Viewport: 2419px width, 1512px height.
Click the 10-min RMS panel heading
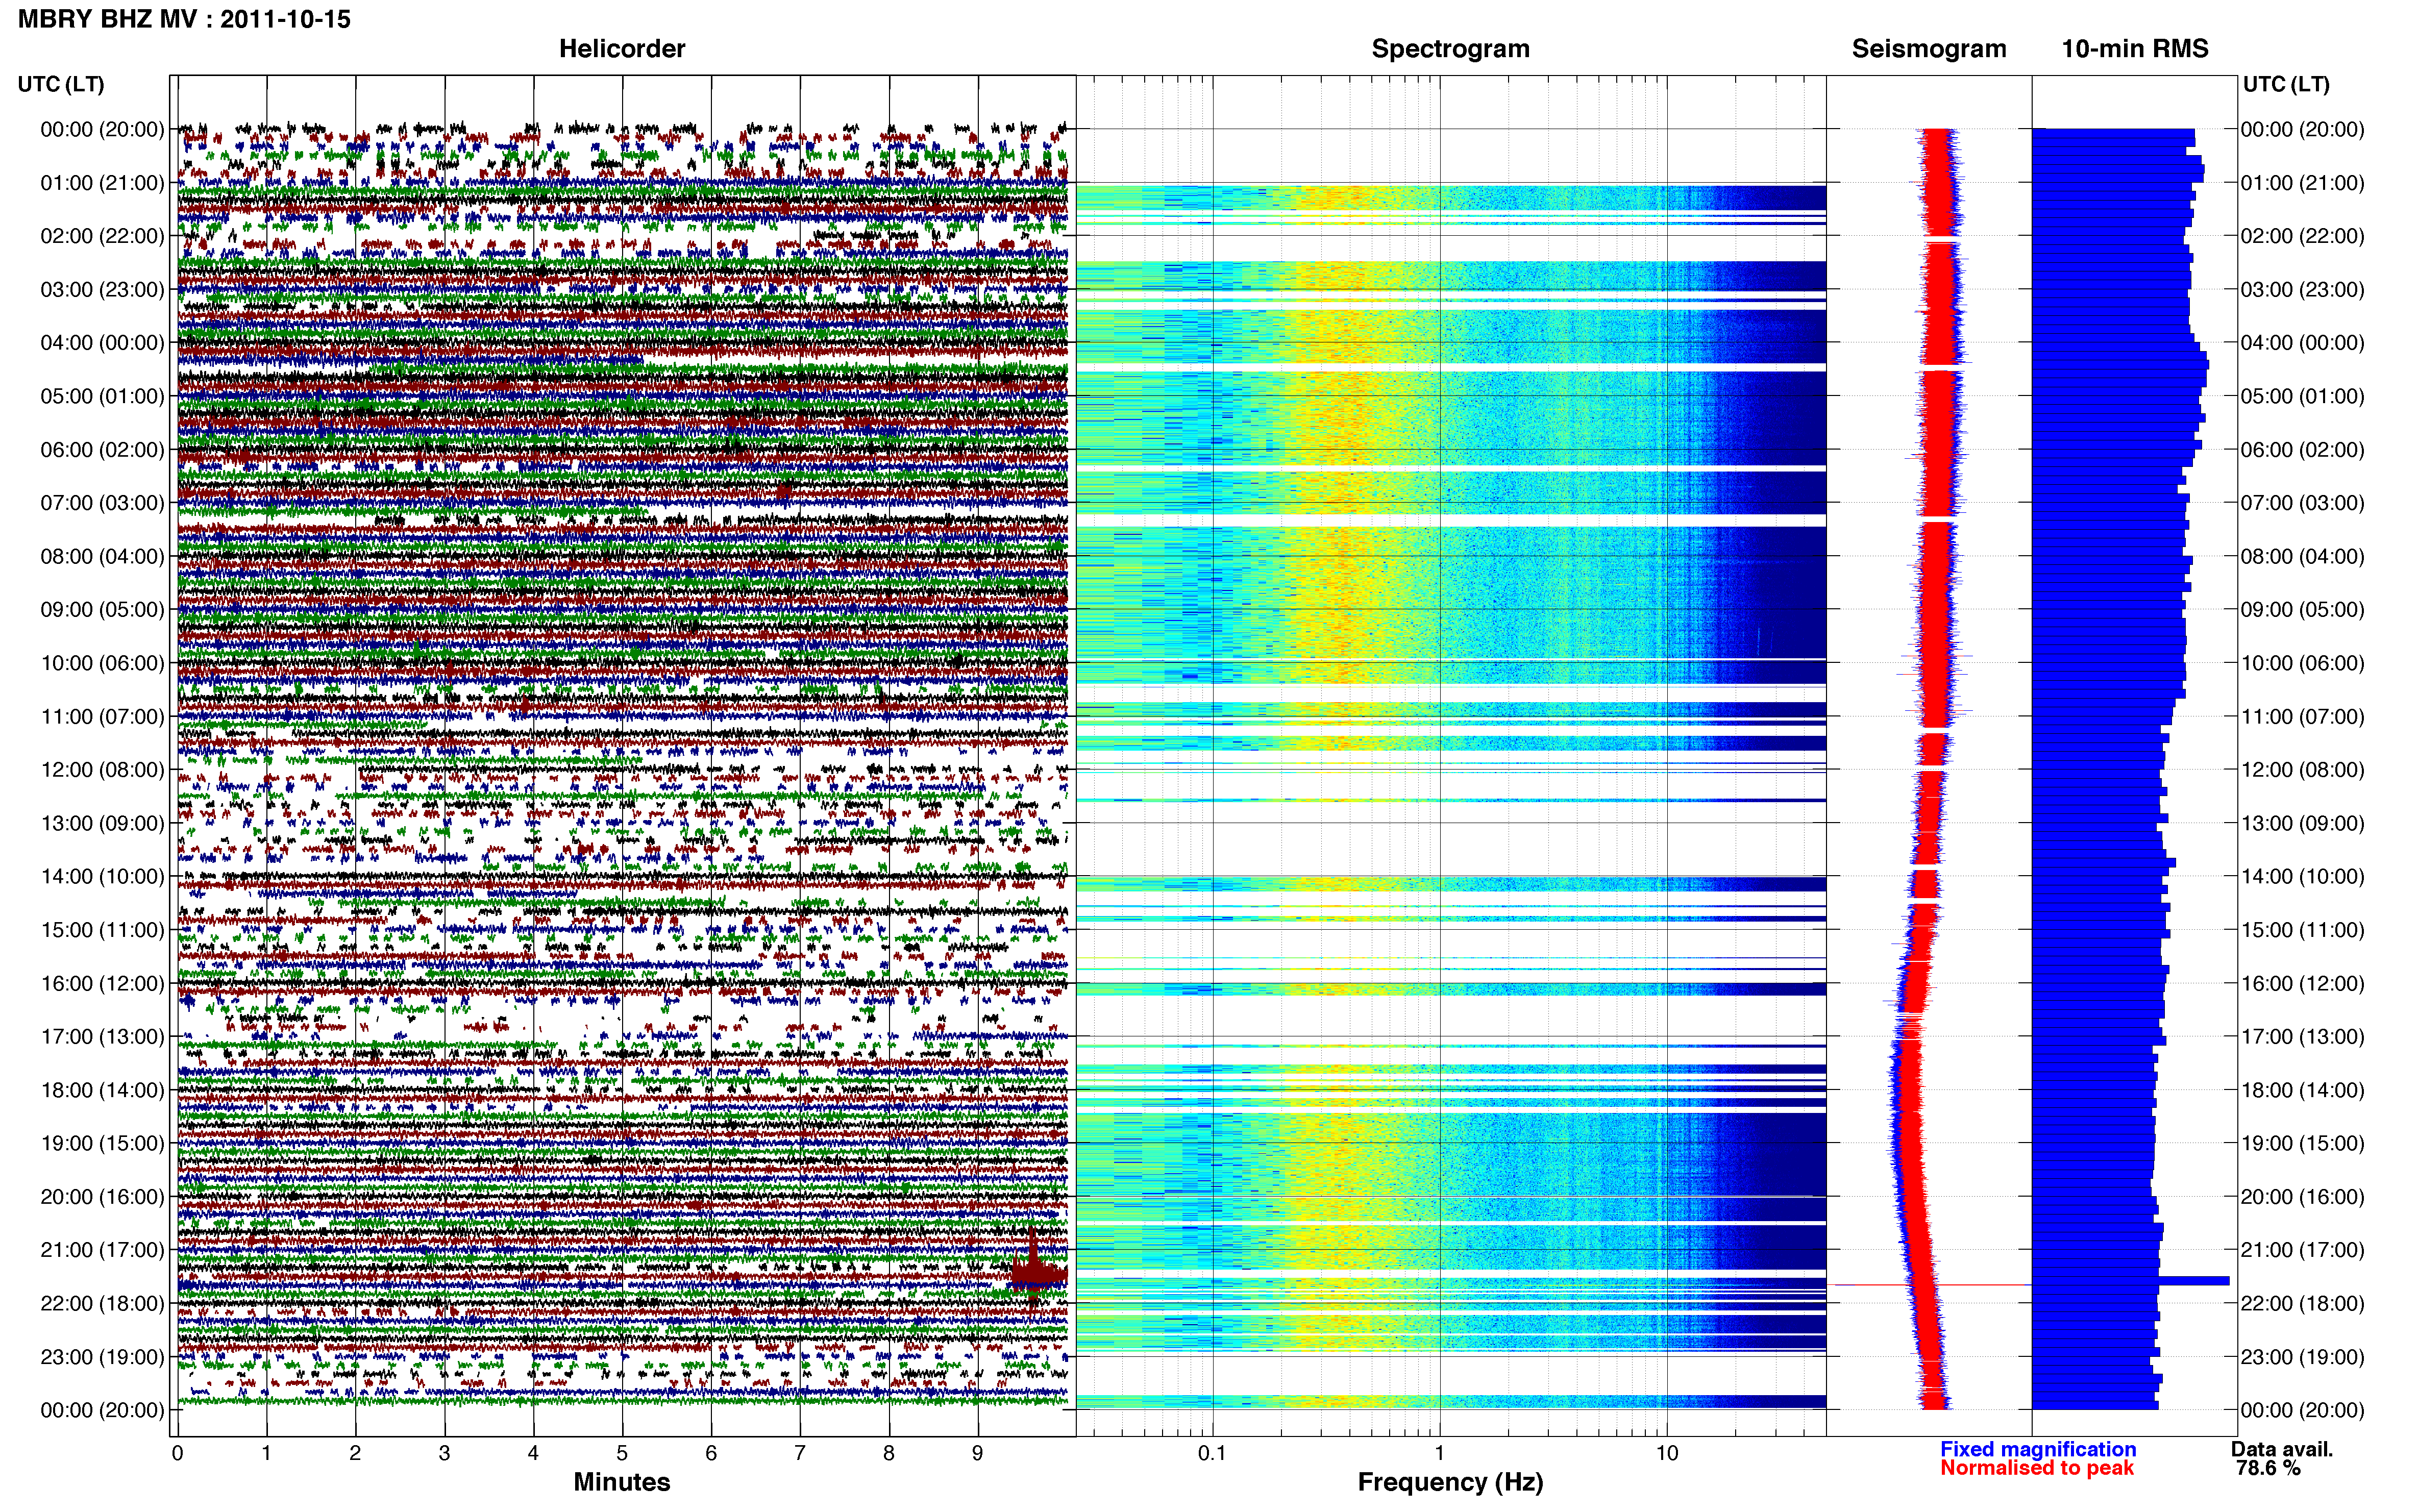coord(2135,48)
